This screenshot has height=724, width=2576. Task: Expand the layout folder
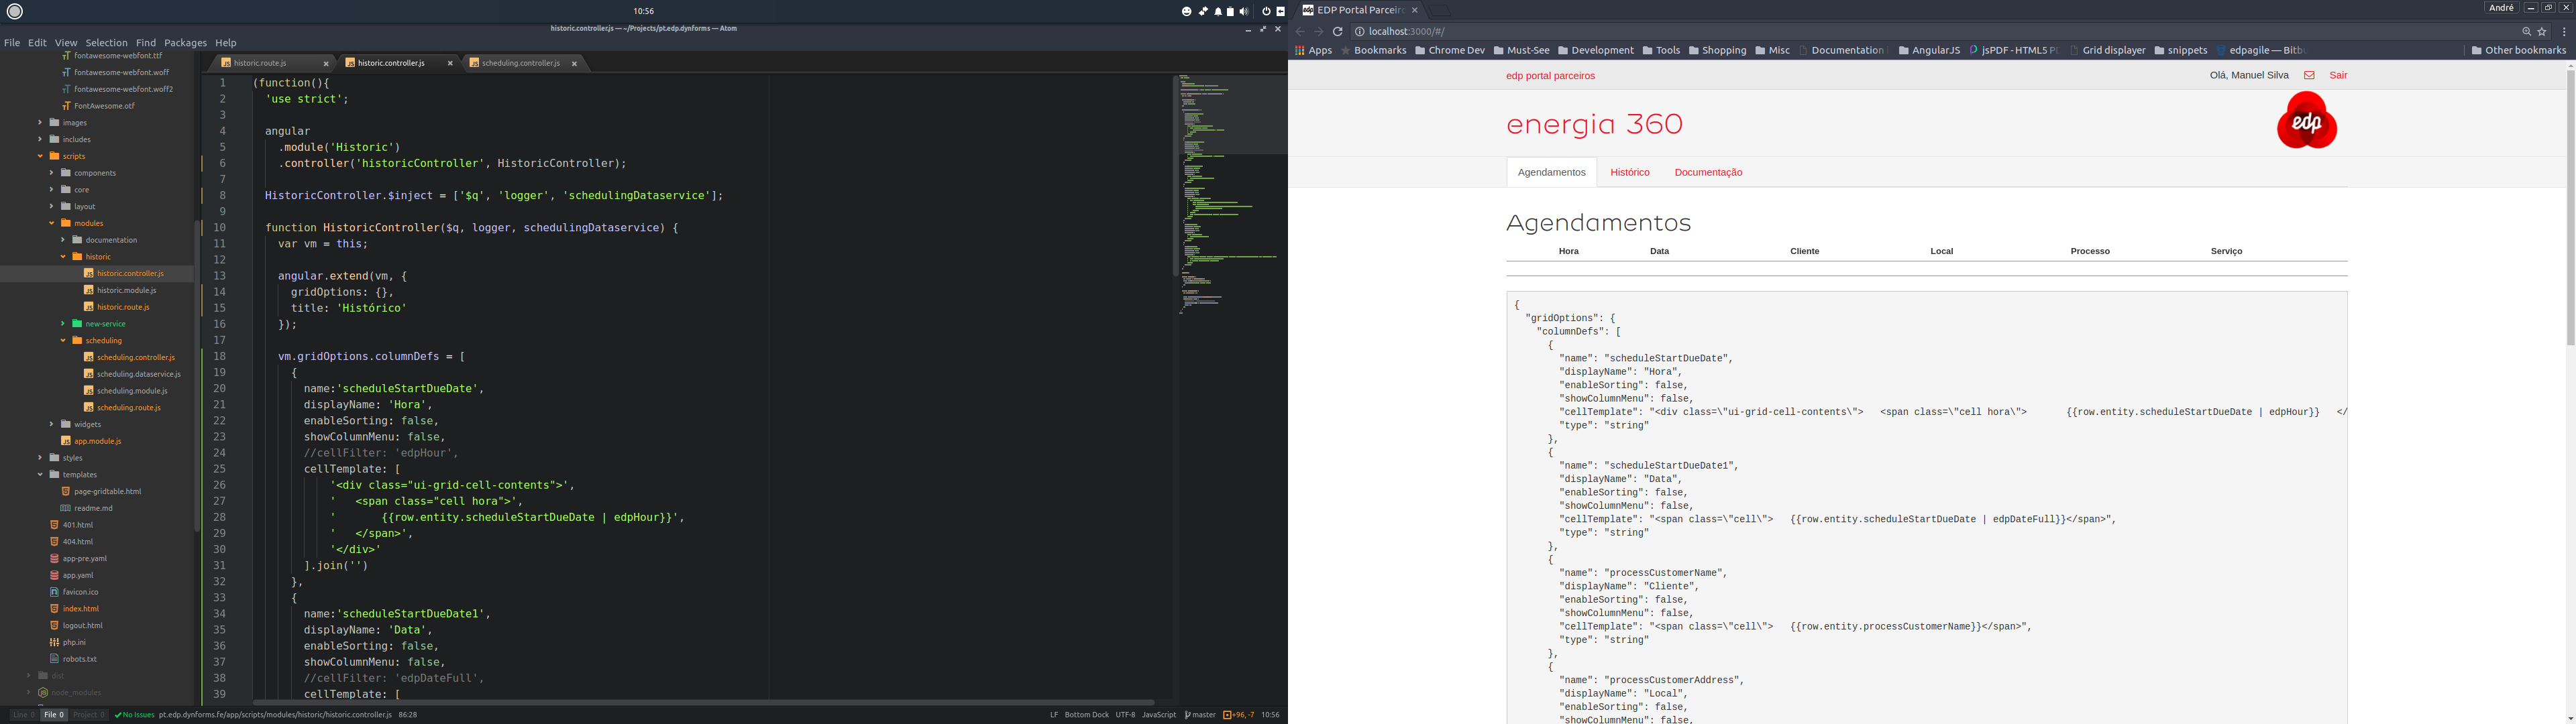(x=52, y=207)
